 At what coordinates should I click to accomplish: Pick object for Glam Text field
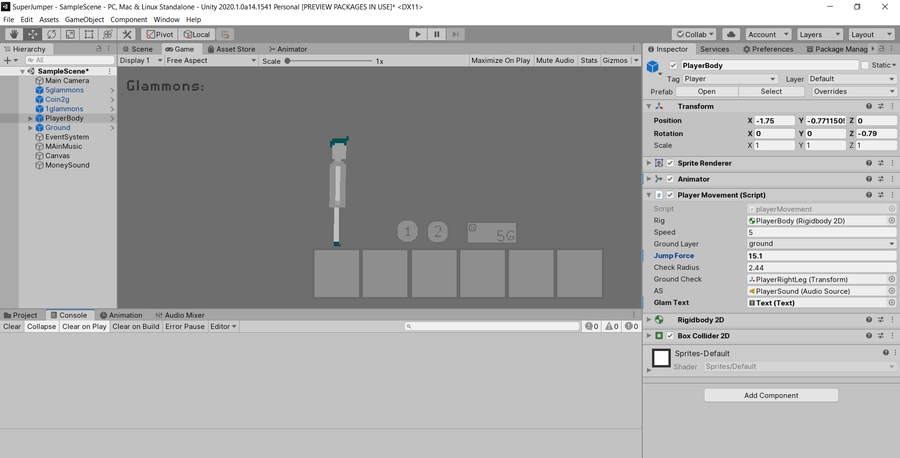click(x=892, y=302)
